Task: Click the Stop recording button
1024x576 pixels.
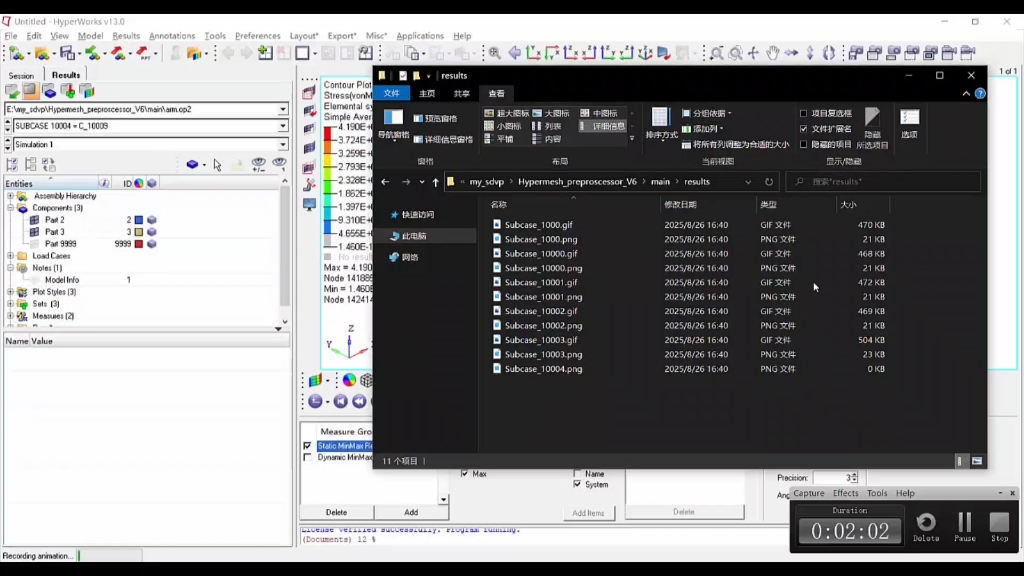Action: pos(999,523)
